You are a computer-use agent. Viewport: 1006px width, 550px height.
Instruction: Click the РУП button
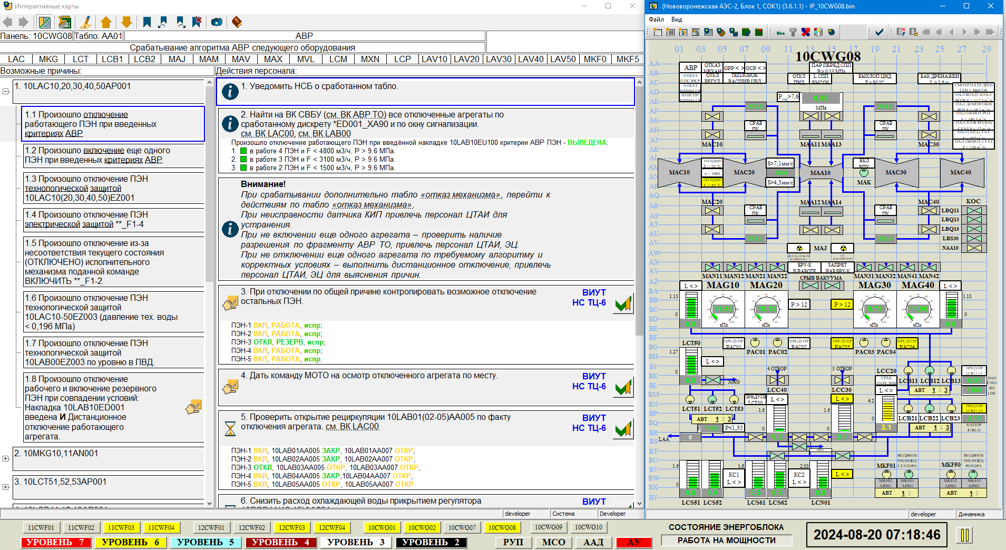tap(513, 542)
